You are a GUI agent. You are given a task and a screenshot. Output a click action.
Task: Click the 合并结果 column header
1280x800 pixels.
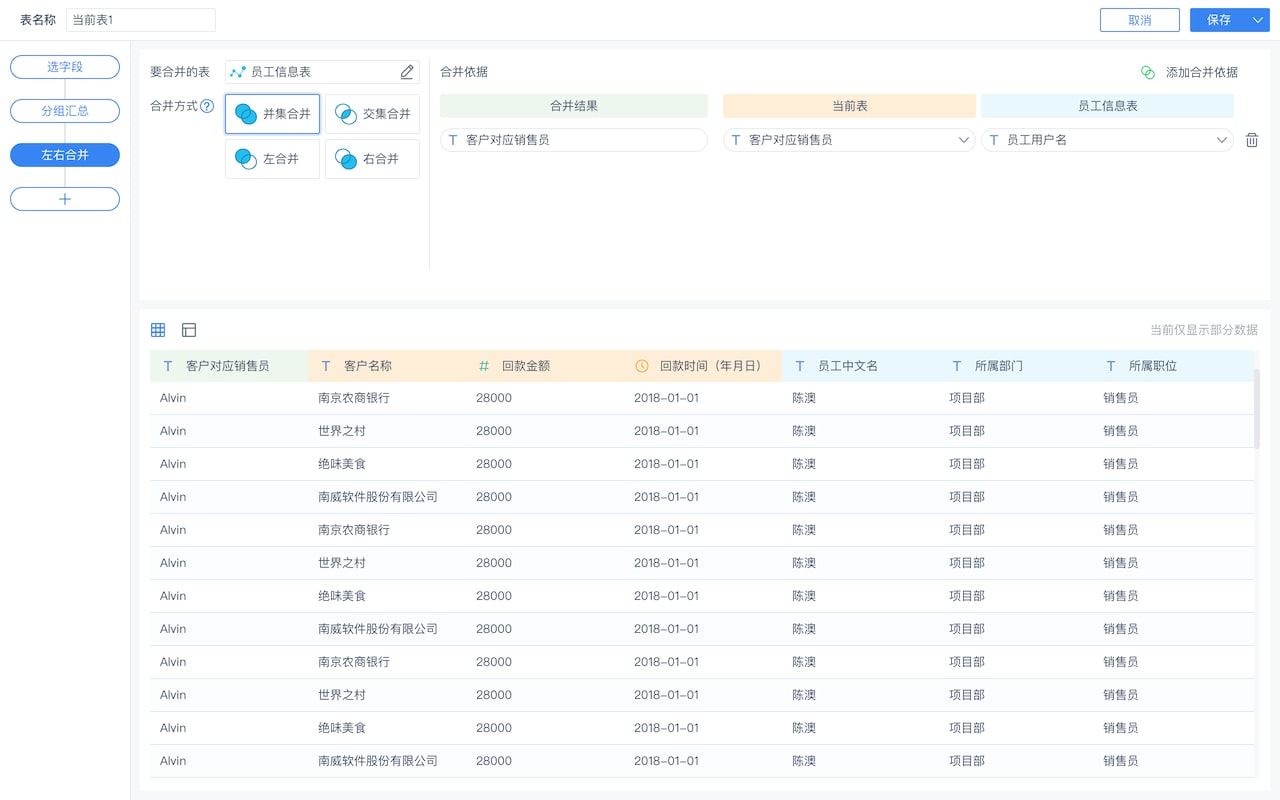574,106
